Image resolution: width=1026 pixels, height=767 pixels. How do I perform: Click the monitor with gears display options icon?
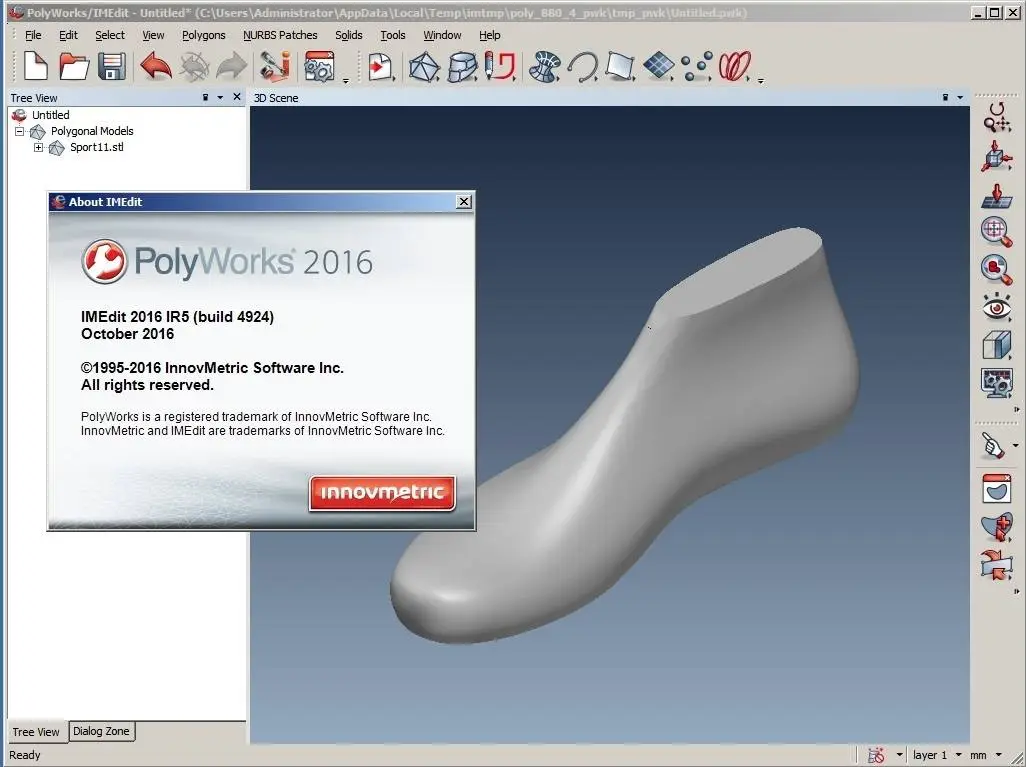pos(997,384)
